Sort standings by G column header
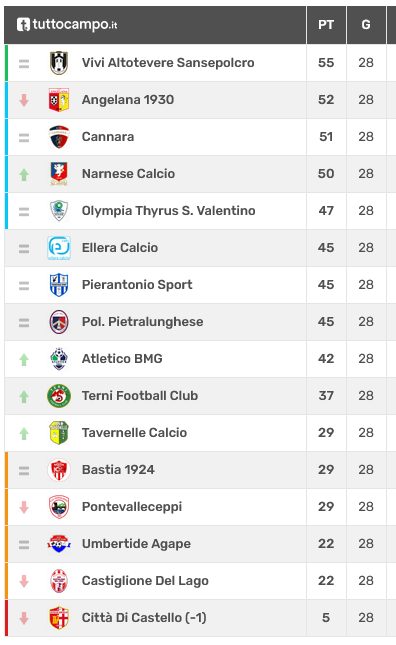 366,25
